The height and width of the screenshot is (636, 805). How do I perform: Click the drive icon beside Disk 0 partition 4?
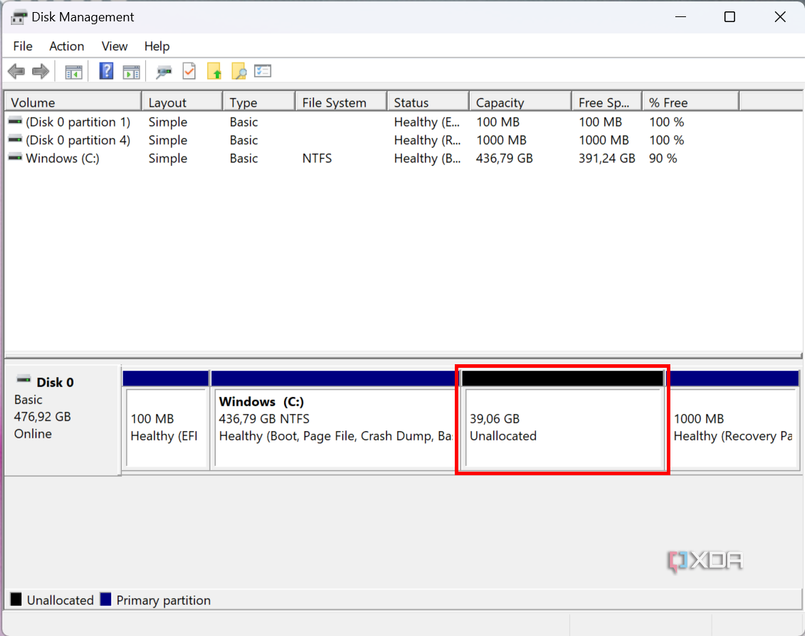[15, 140]
